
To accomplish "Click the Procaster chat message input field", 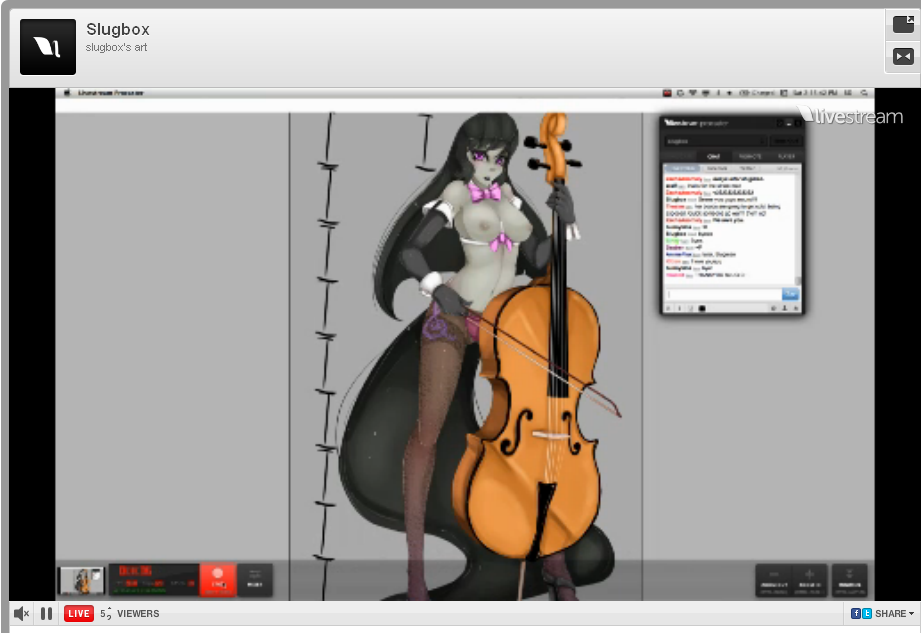I will pos(724,294).
